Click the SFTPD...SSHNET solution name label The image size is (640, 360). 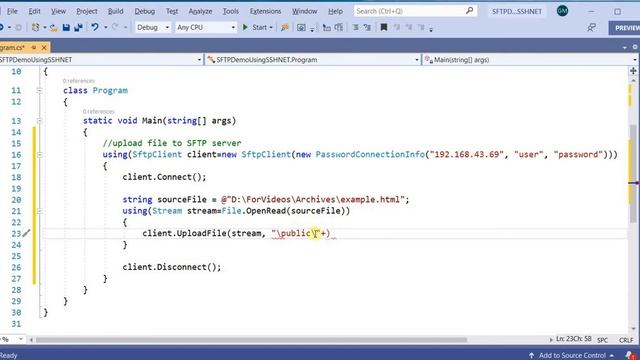pyautogui.click(x=516, y=11)
